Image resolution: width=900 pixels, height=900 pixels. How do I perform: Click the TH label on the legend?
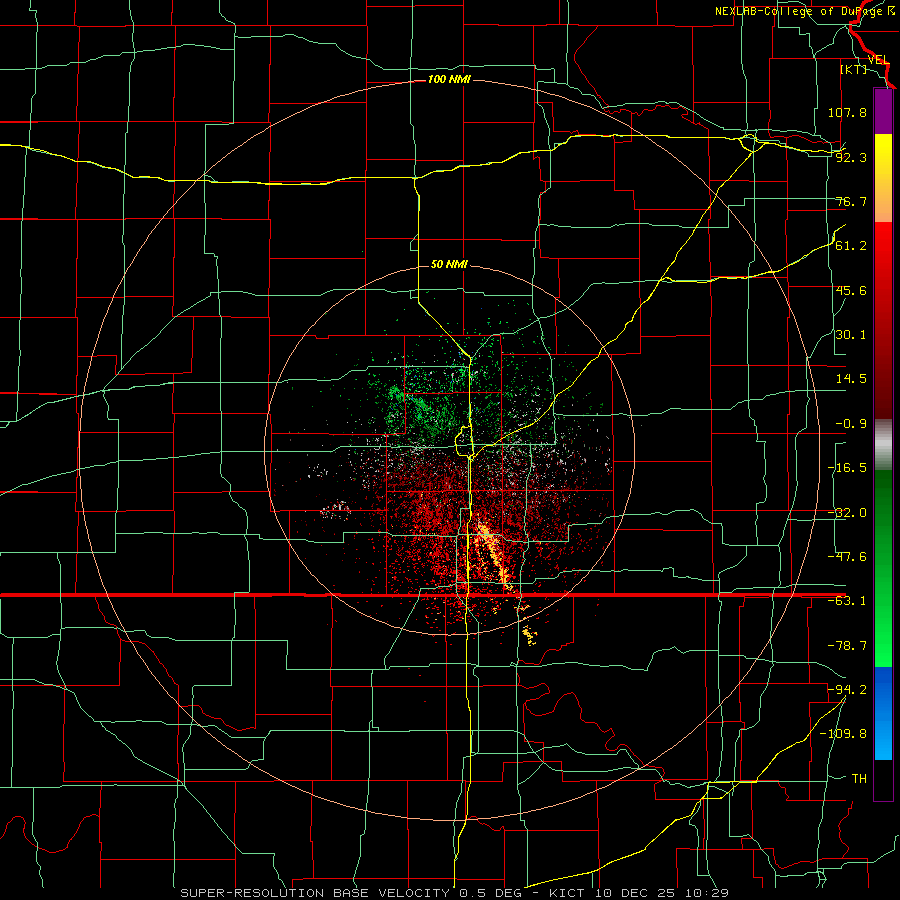point(859,779)
